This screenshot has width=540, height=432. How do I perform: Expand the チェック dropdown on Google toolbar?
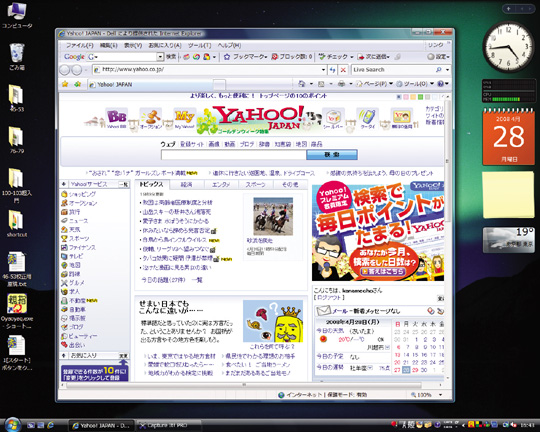(x=352, y=57)
